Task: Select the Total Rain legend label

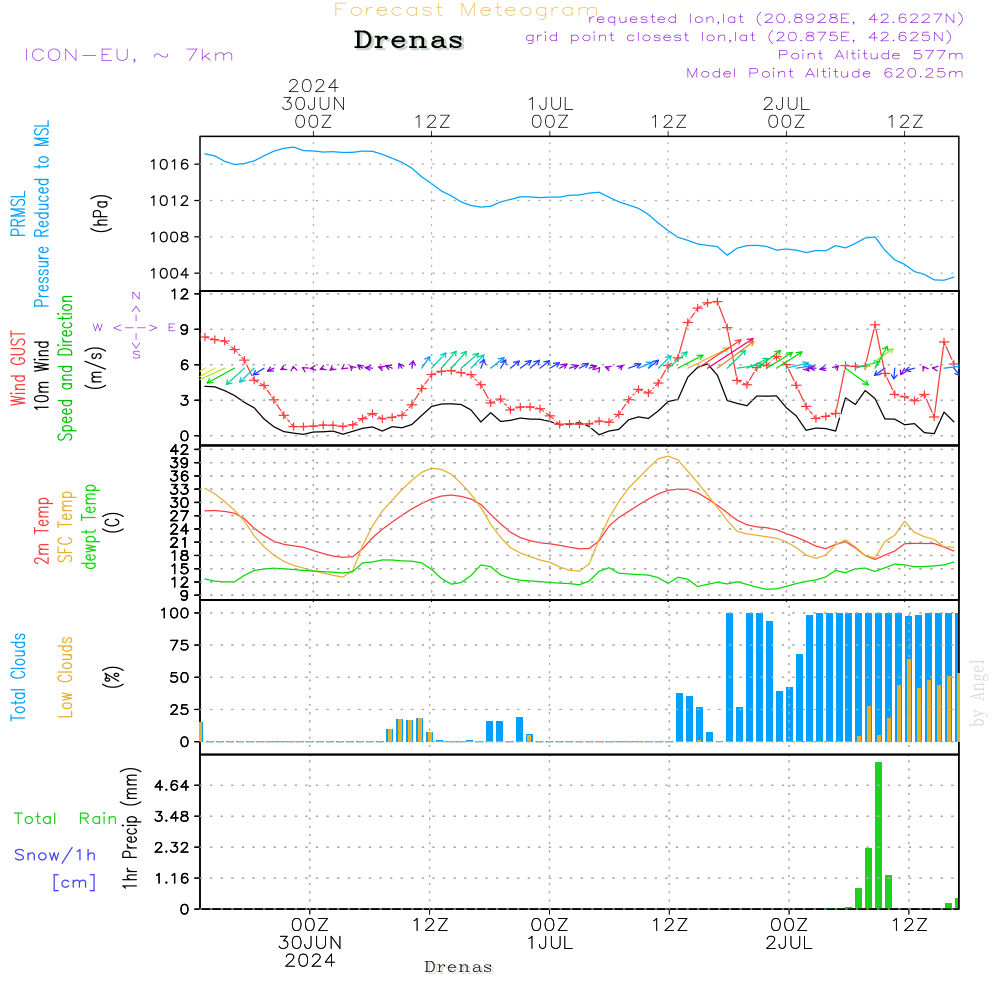Action: pos(65,818)
